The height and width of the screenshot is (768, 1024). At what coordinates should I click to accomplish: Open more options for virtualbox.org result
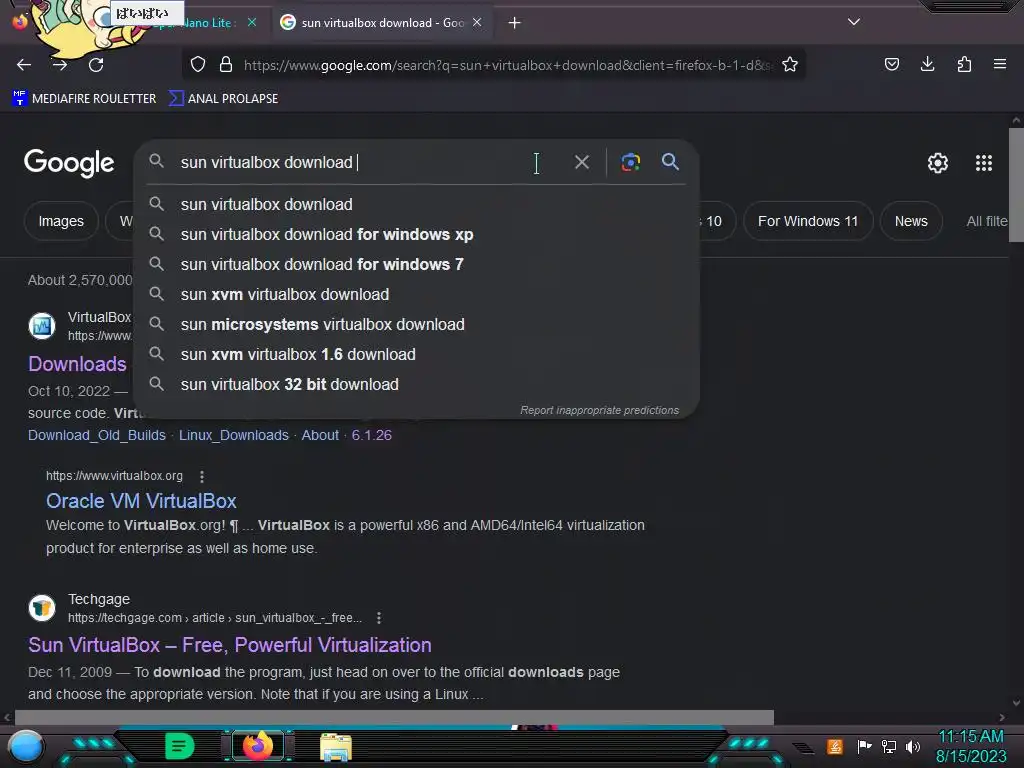tap(202, 476)
